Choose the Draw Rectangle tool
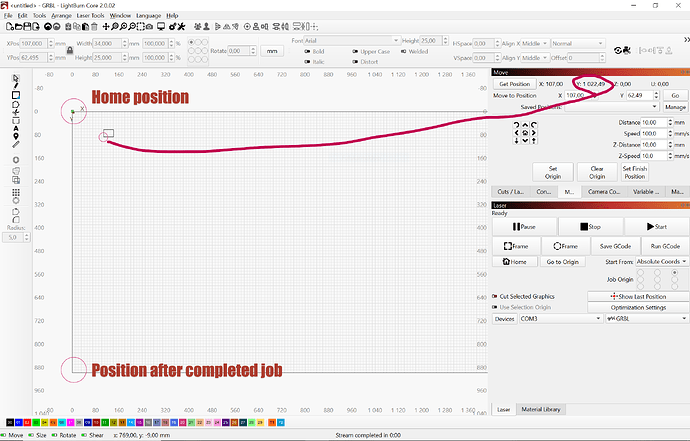 tap(16, 95)
